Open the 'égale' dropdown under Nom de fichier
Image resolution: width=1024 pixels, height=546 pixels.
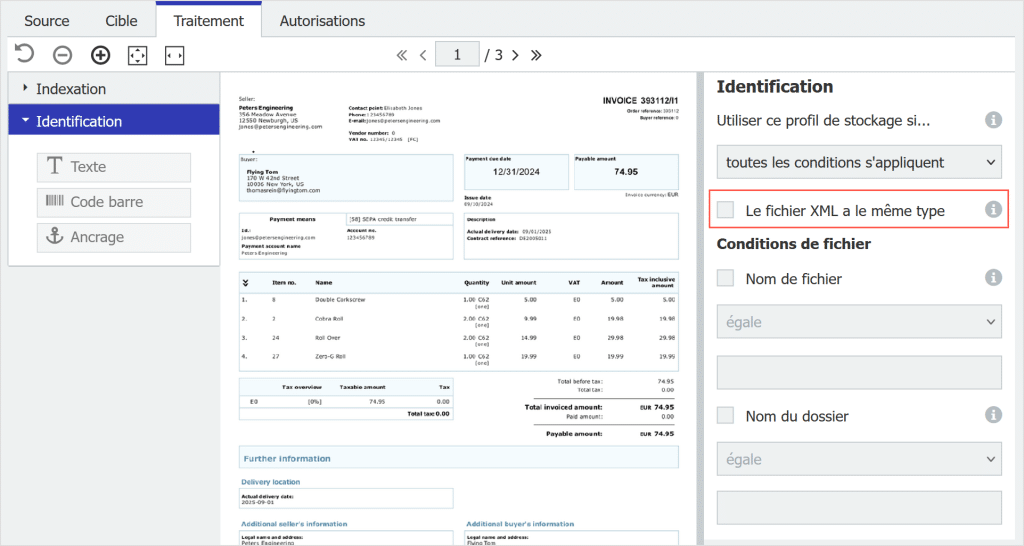tap(859, 322)
